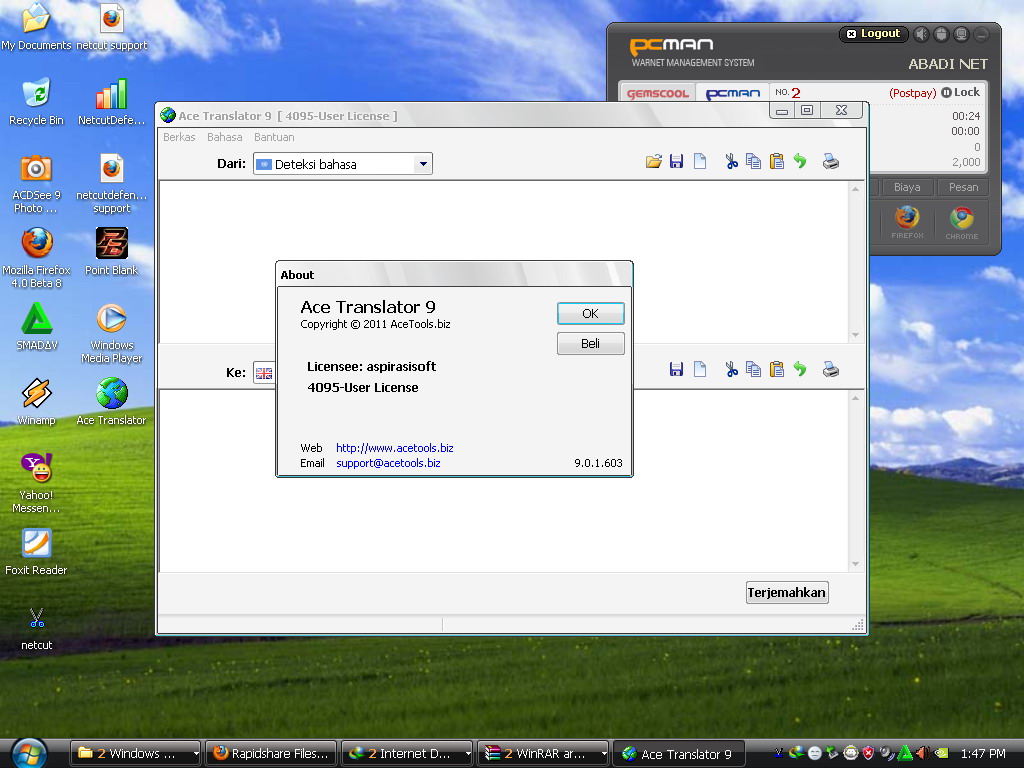The width and height of the screenshot is (1024, 768).
Task: Click the Pesan tab in PCMAN
Action: (x=963, y=187)
